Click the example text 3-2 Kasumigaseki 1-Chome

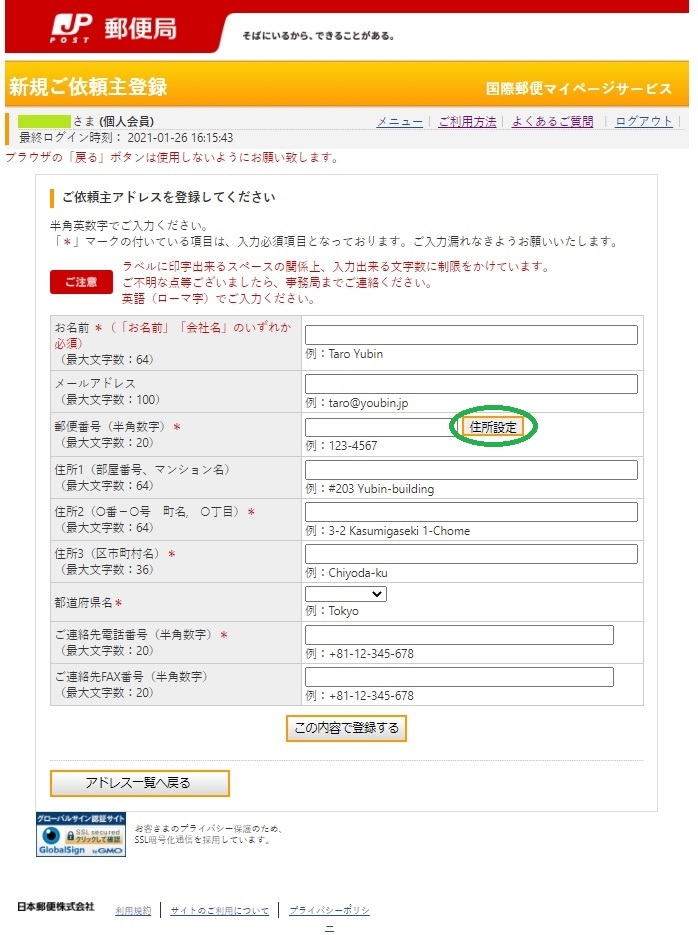pos(399,531)
